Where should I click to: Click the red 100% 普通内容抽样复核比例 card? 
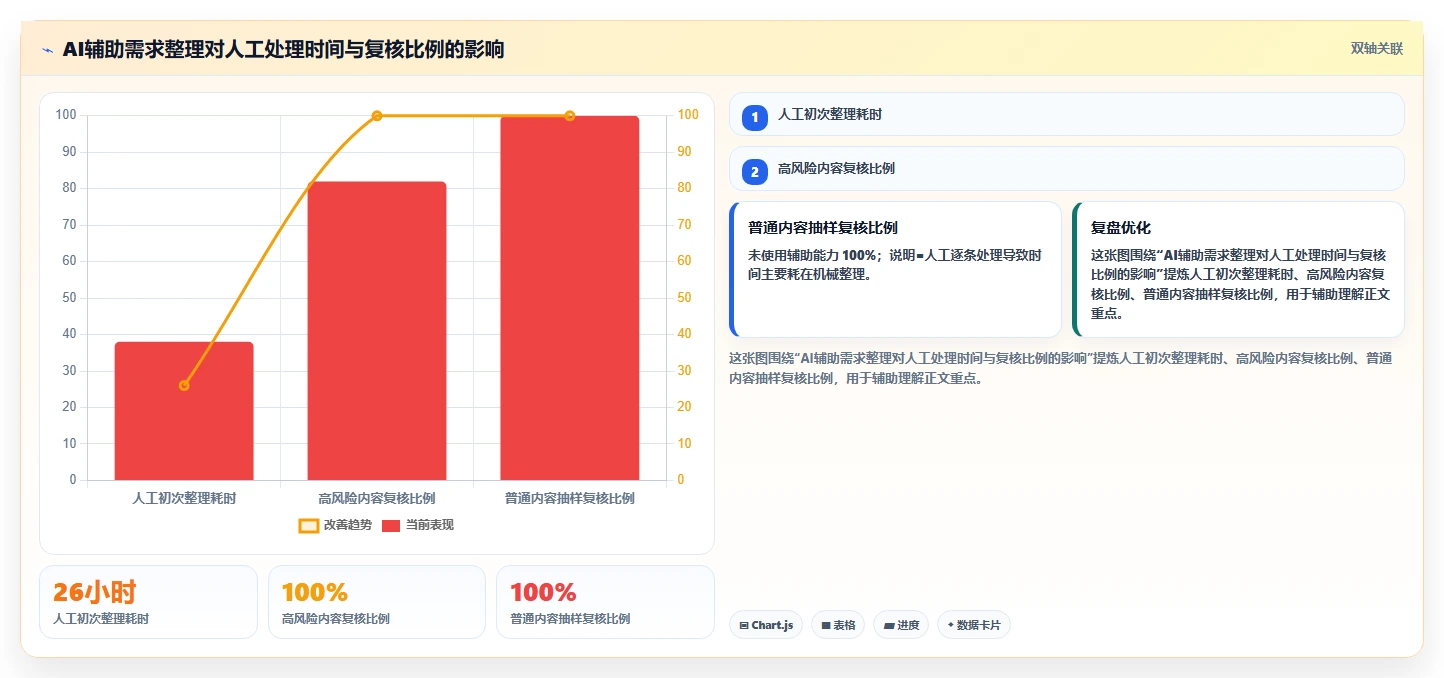605,602
